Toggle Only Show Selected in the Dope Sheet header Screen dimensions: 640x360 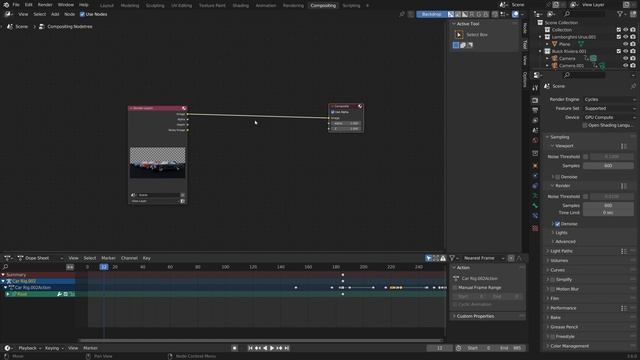coord(428,258)
